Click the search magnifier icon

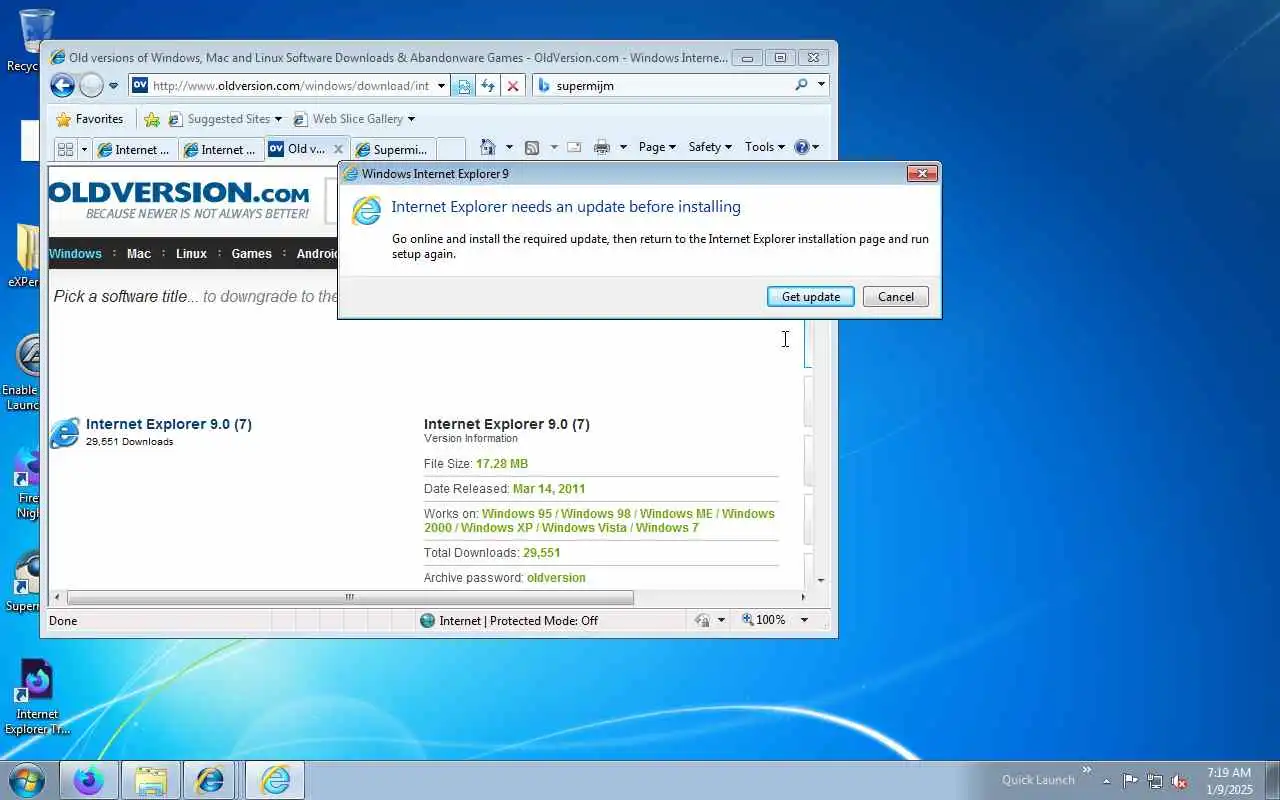[801, 85]
